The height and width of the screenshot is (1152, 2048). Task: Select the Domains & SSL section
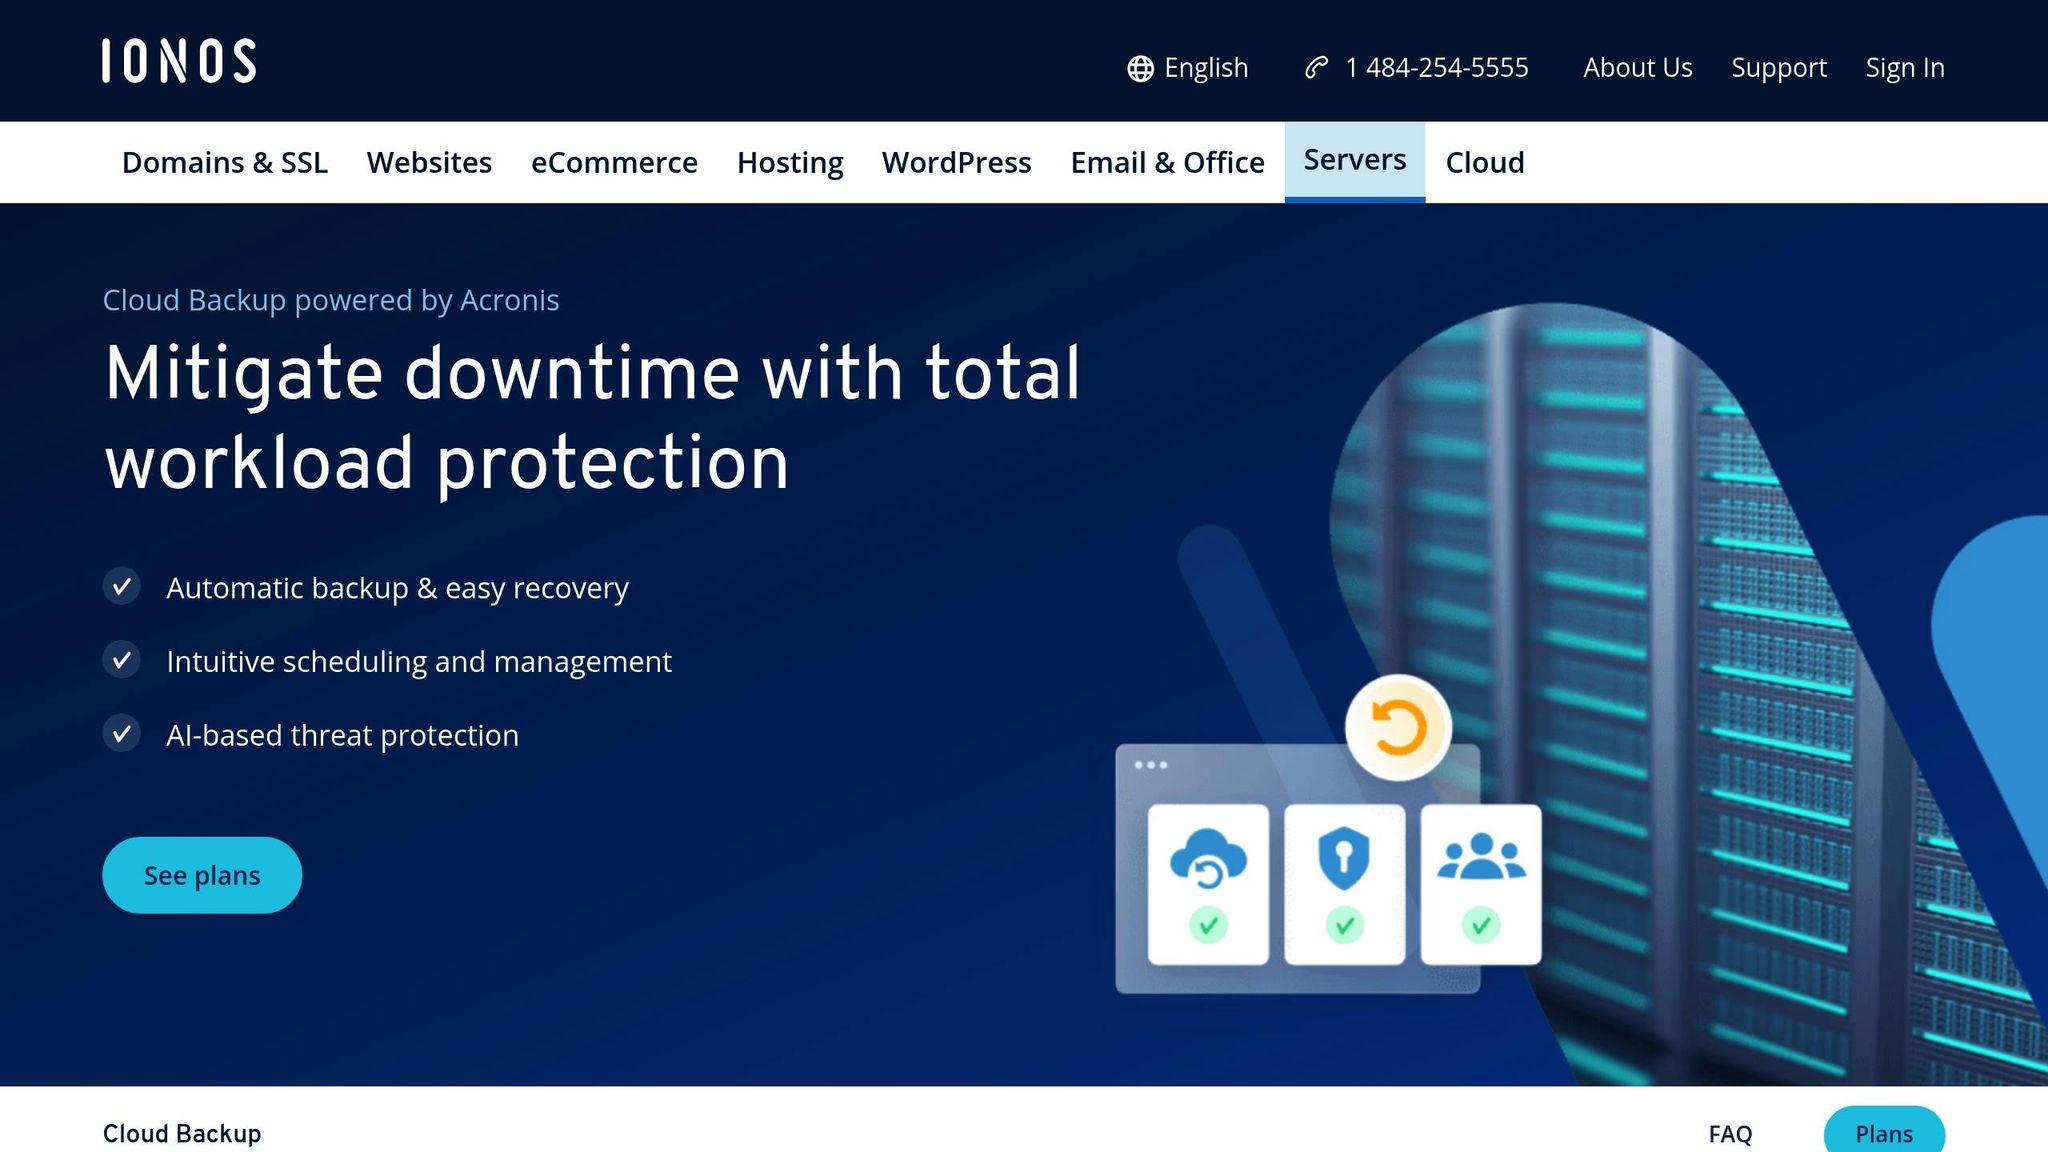click(225, 162)
